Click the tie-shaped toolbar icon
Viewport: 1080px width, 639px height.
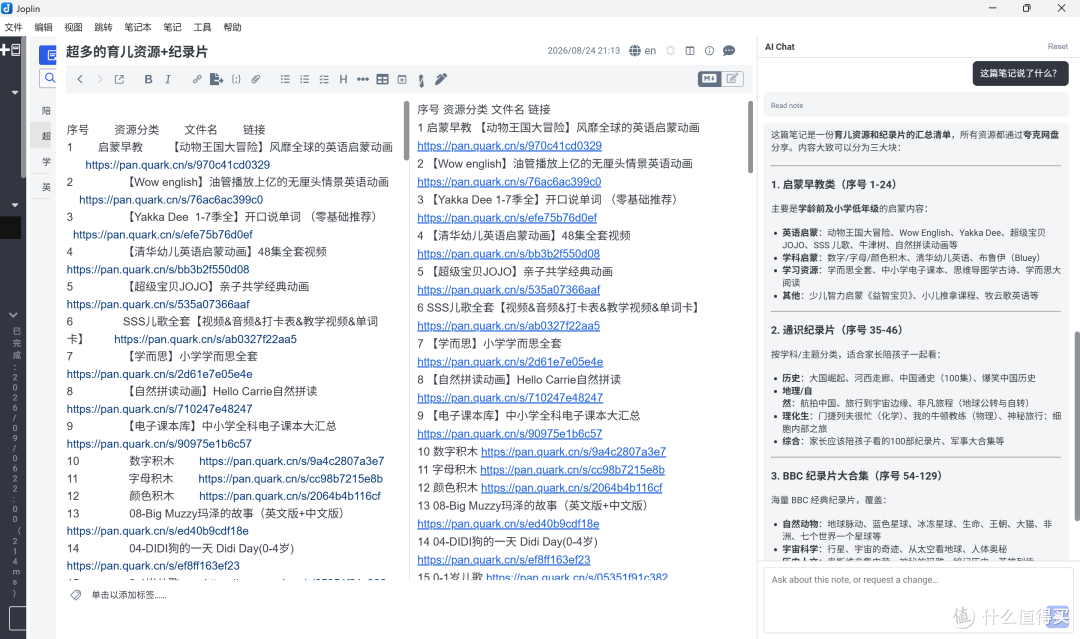(x=422, y=80)
